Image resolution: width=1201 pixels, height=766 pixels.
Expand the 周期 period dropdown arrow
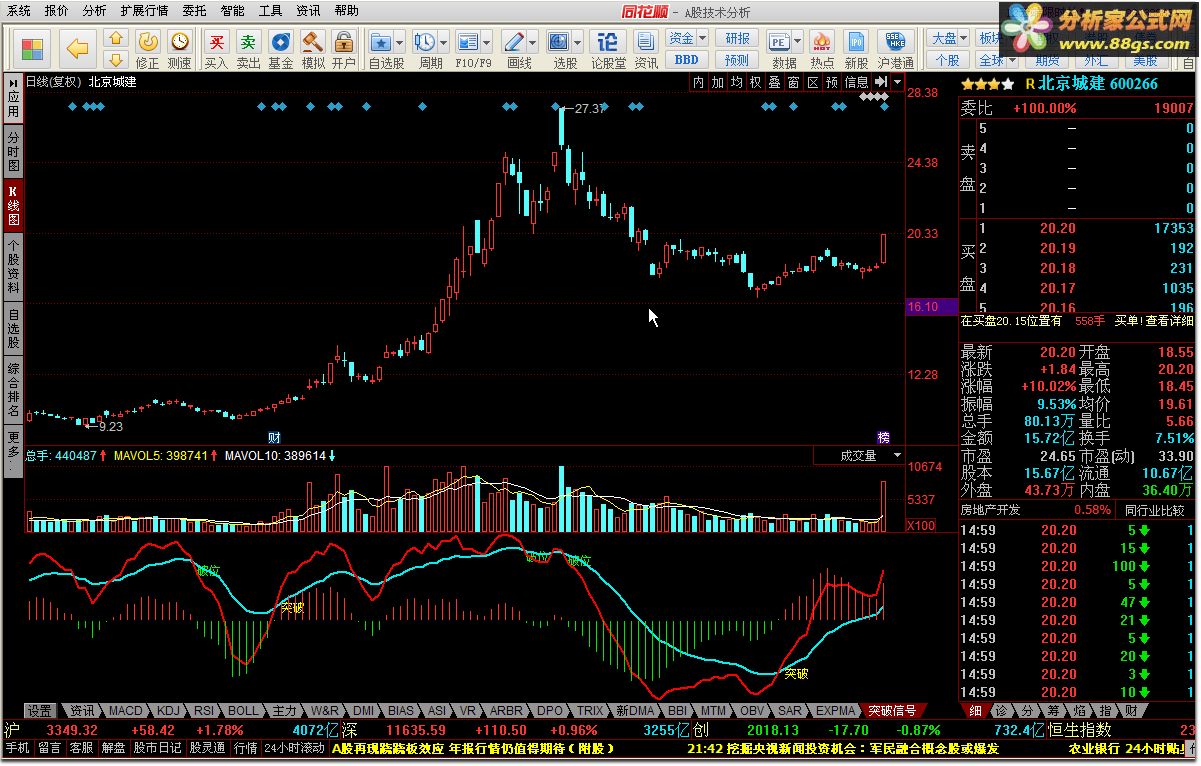[443, 43]
